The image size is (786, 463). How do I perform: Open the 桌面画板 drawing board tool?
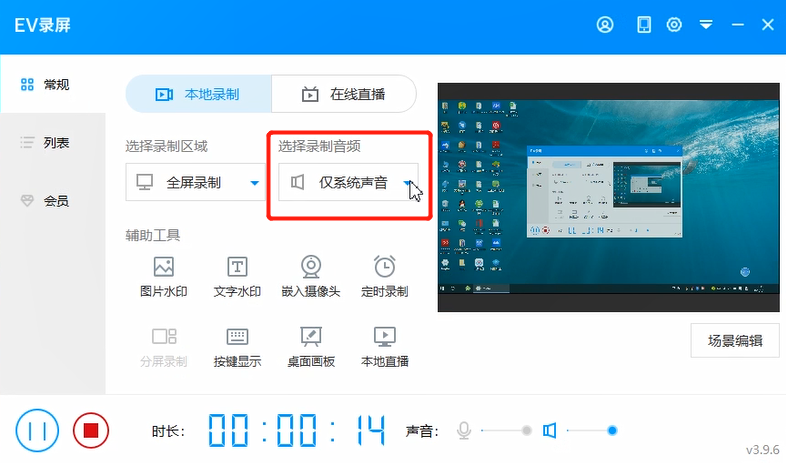(311, 347)
